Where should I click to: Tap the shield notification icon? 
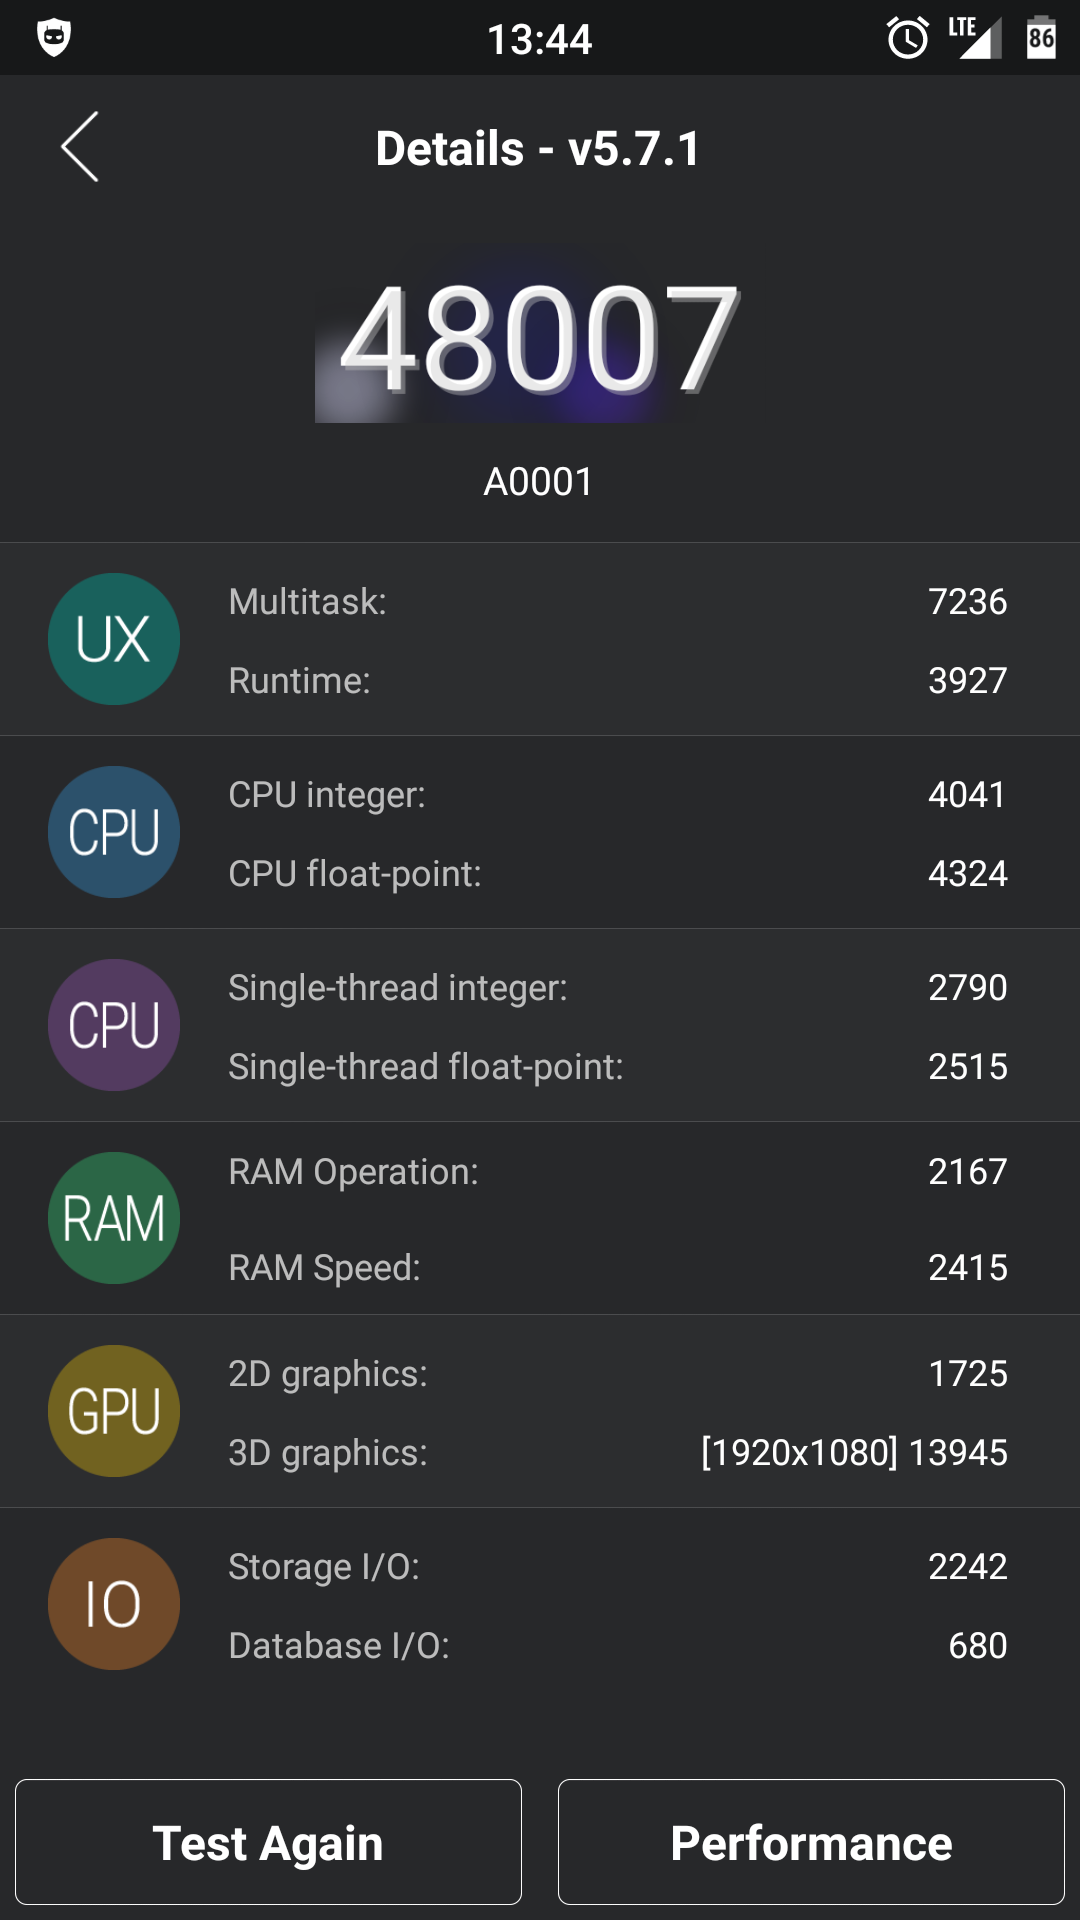click(54, 39)
